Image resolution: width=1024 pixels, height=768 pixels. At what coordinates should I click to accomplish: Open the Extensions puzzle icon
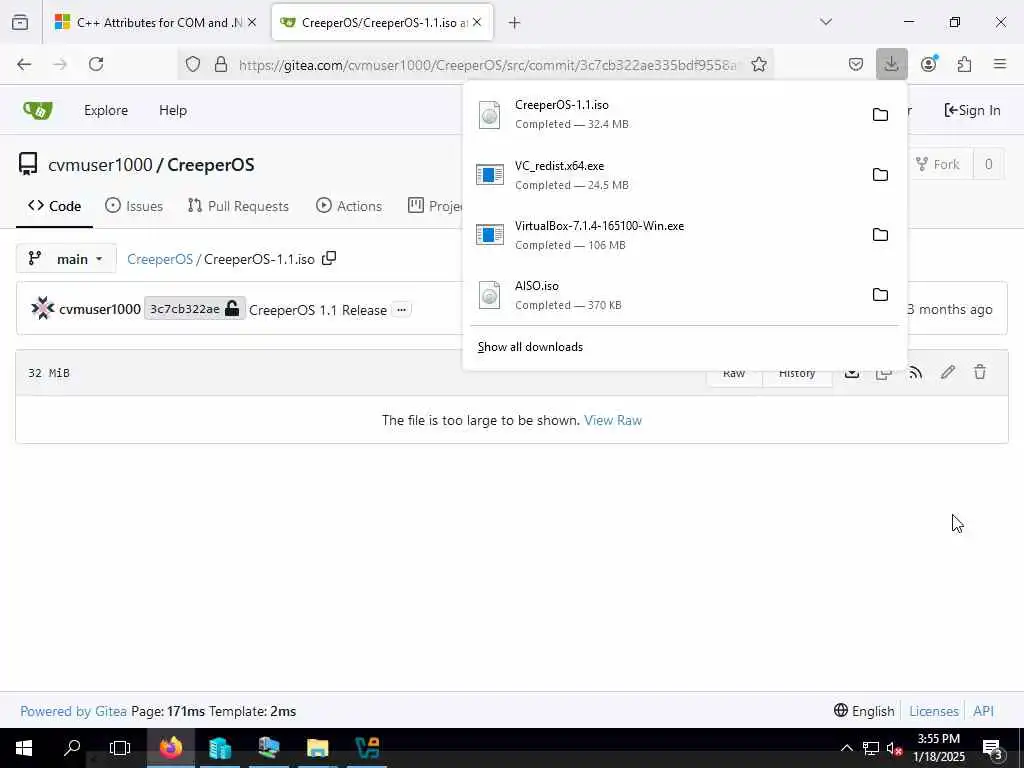tap(964, 64)
